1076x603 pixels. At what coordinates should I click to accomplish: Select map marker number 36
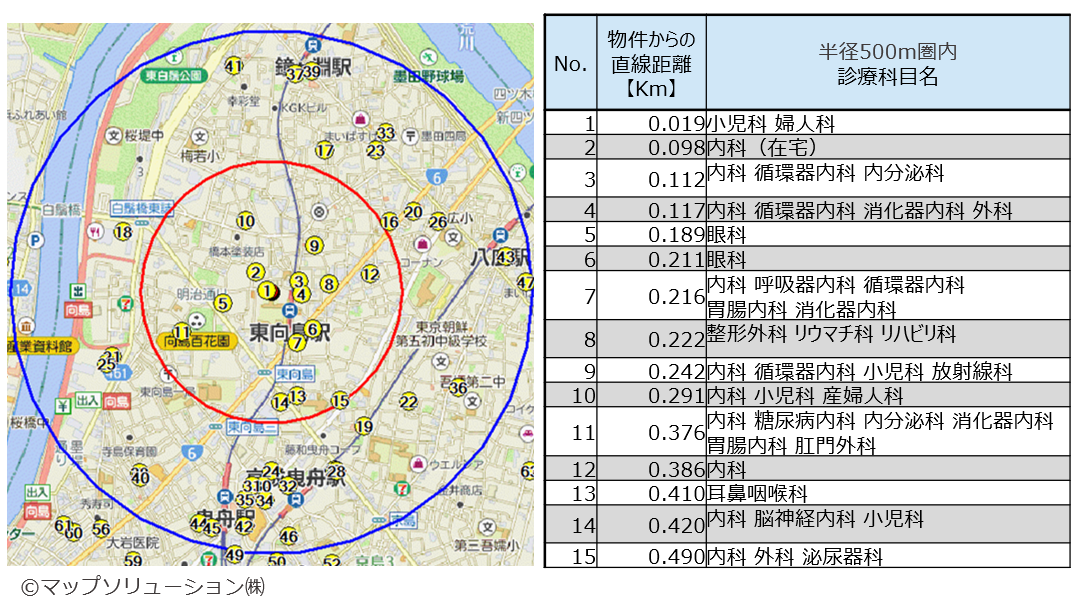pos(458,388)
